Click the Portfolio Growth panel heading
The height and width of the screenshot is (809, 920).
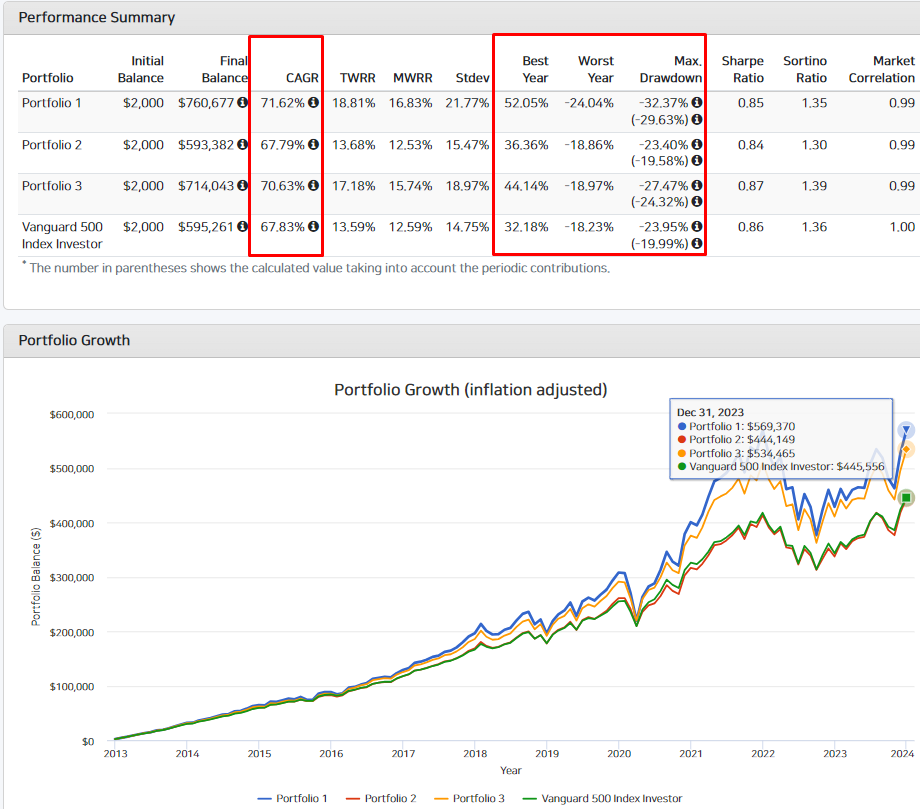click(74, 340)
